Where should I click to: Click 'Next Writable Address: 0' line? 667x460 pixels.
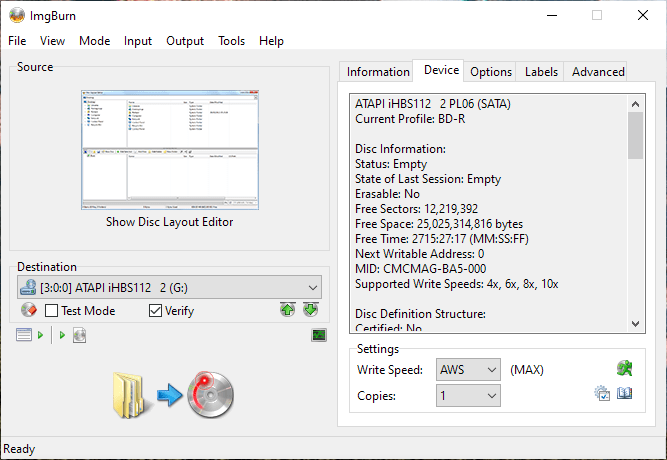pos(419,254)
